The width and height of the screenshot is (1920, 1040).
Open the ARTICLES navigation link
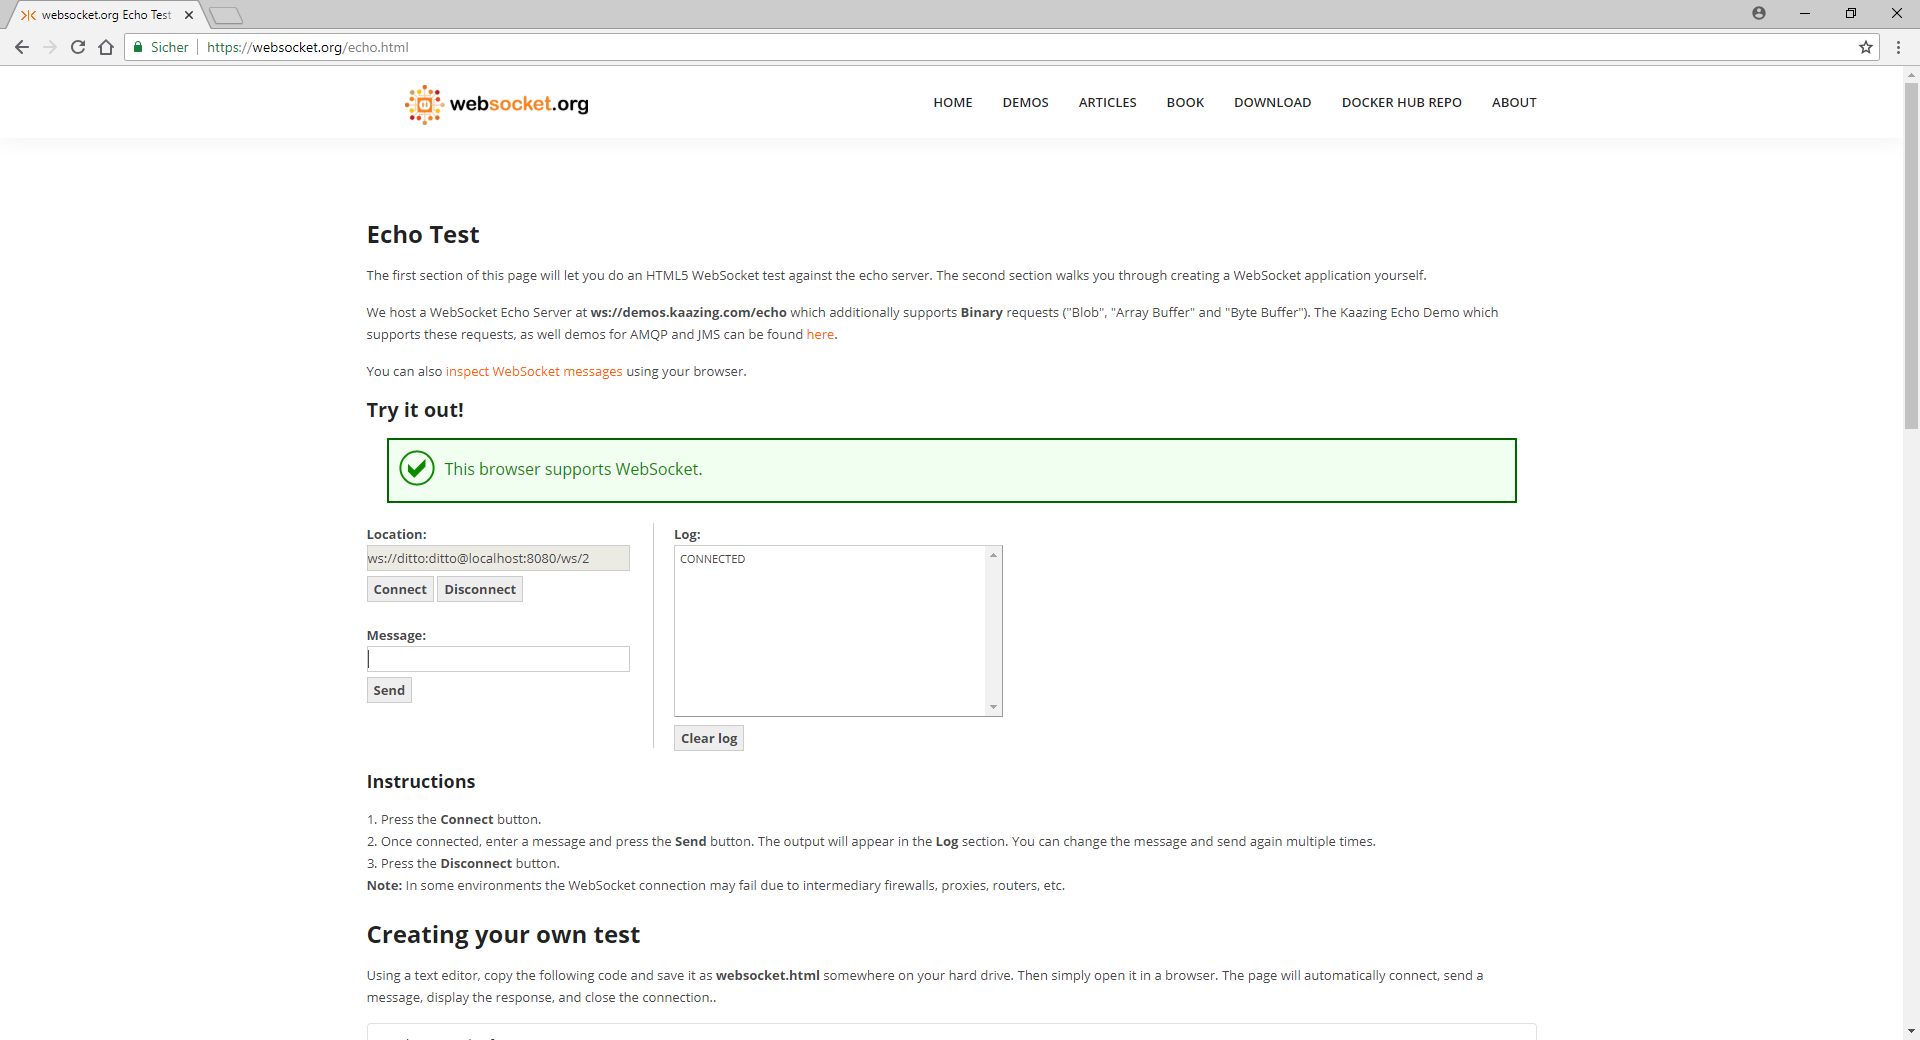click(x=1107, y=103)
